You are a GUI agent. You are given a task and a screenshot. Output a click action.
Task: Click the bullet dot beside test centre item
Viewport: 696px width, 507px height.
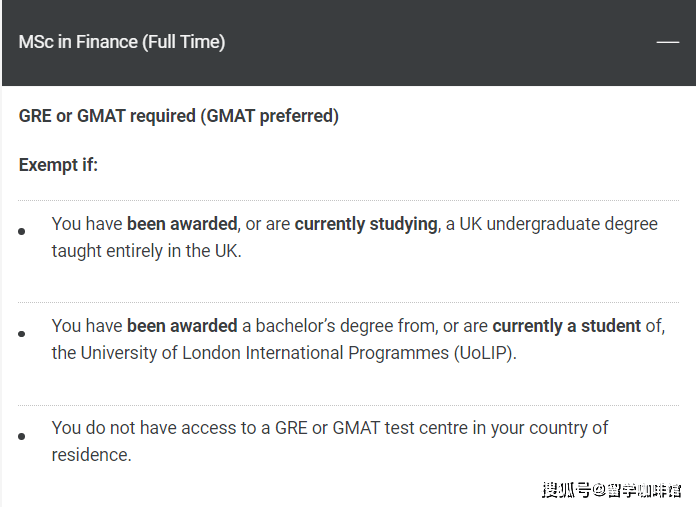[x=22, y=436]
